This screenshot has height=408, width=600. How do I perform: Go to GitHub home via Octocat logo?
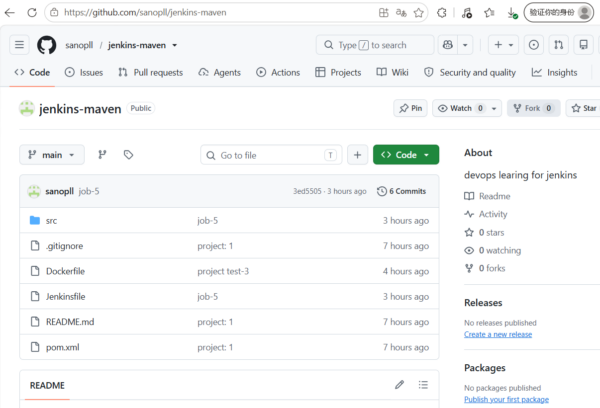click(x=47, y=45)
